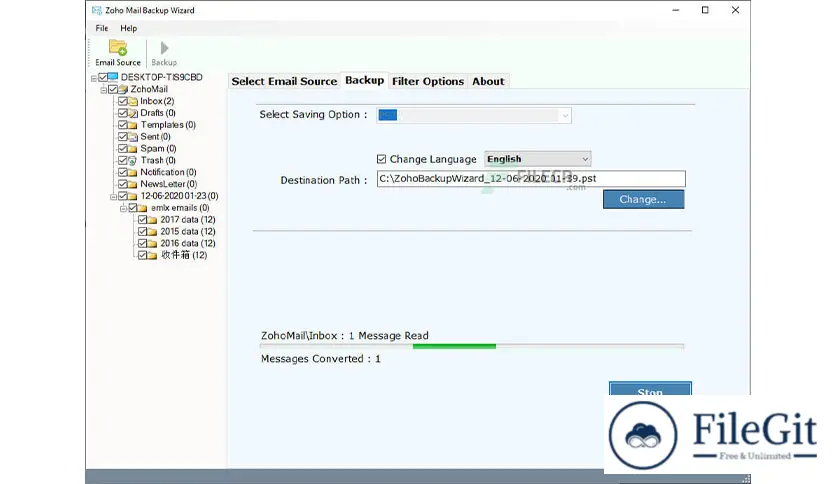Viewport: 836px width, 484px height.
Task: Collapse the 12-06-2020 01-23 tree node
Action: 113,197
